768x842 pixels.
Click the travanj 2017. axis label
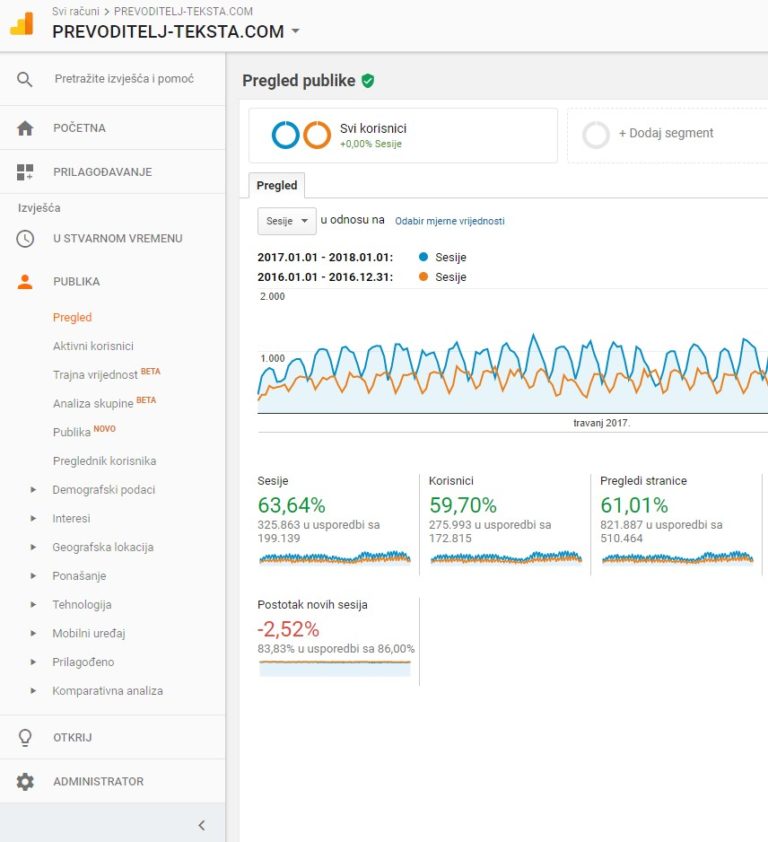[x=601, y=423]
